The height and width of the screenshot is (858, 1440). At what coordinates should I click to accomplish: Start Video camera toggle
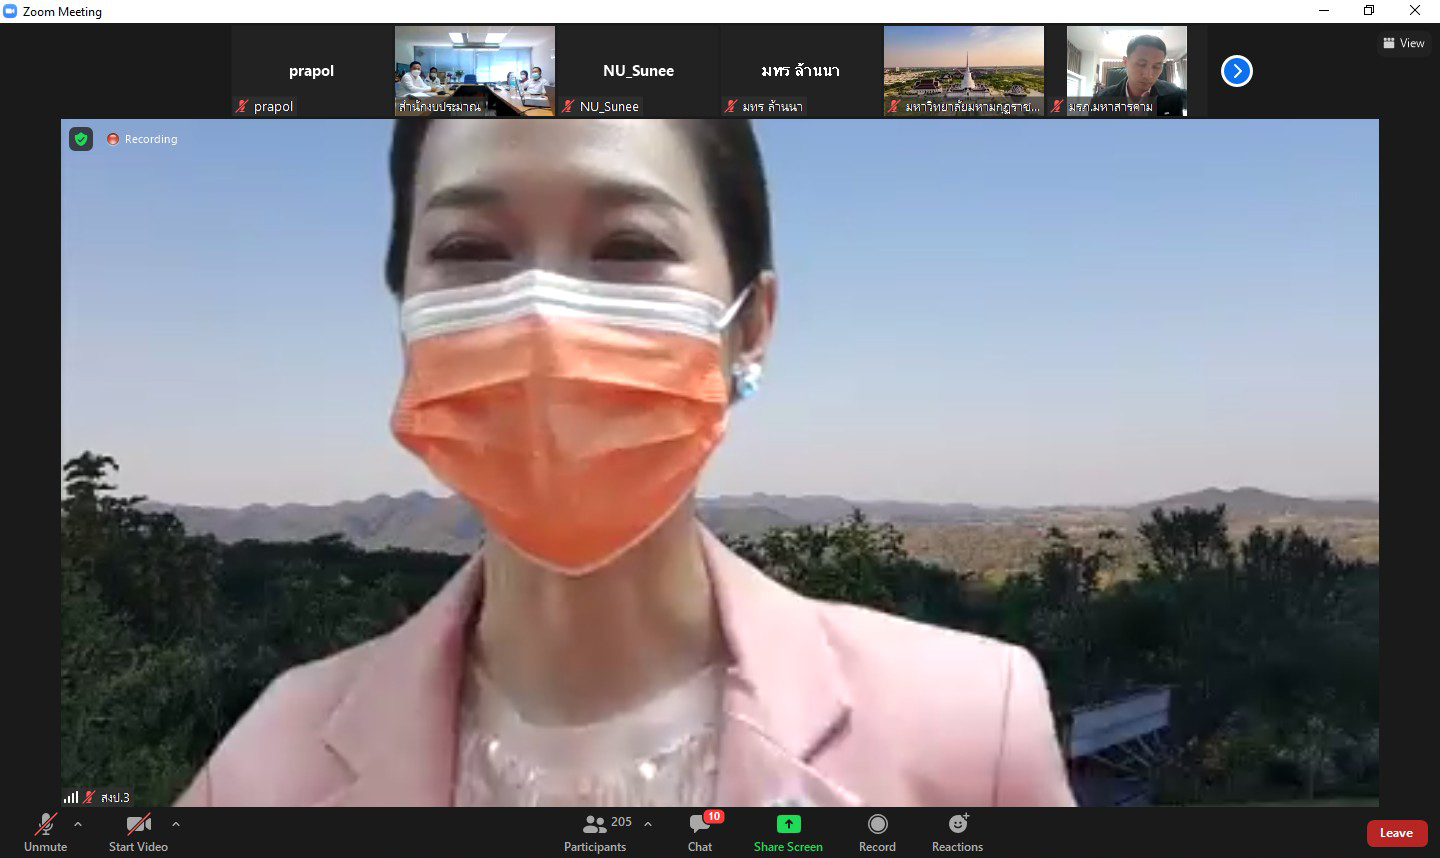(138, 832)
